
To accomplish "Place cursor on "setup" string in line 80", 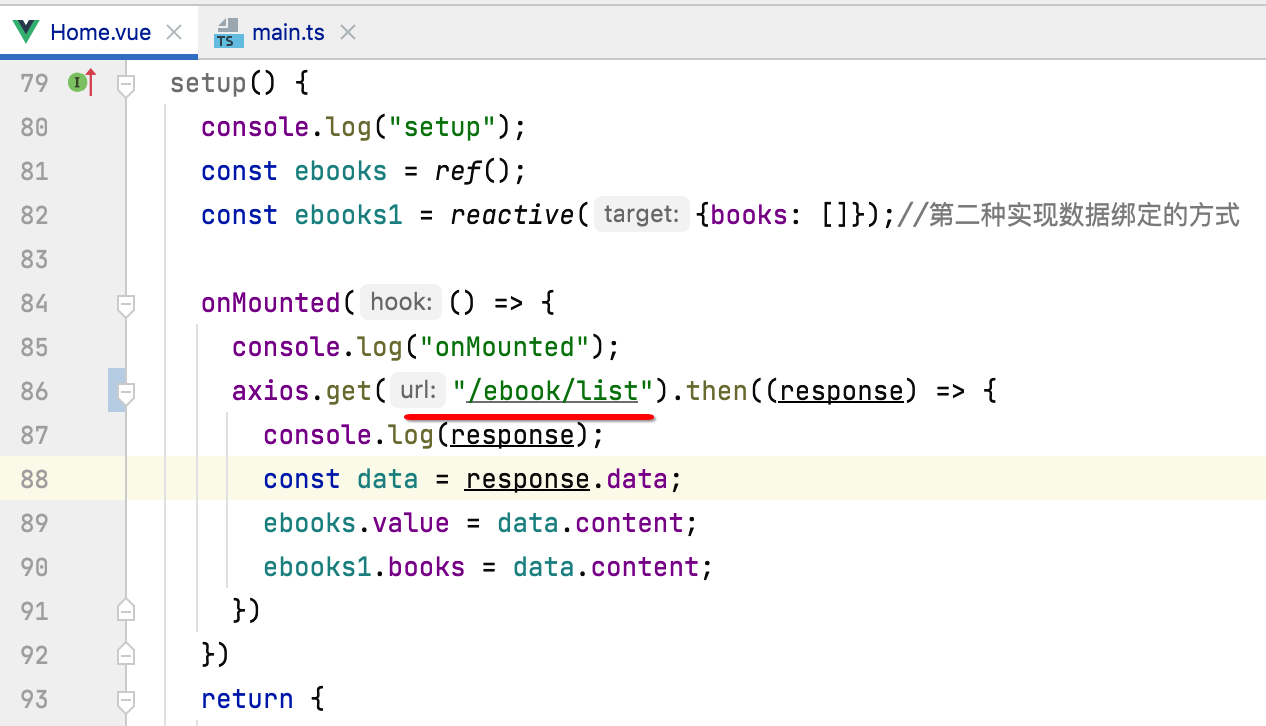I will [x=443, y=127].
